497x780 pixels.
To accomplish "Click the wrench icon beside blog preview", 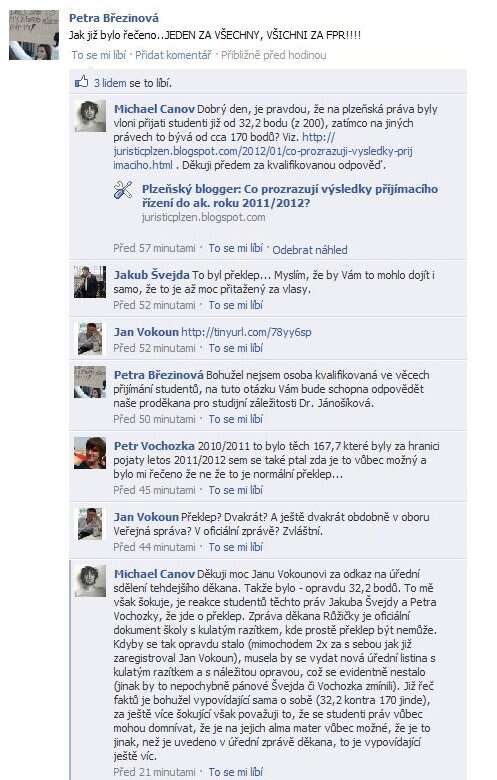I will pyautogui.click(x=123, y=190).
